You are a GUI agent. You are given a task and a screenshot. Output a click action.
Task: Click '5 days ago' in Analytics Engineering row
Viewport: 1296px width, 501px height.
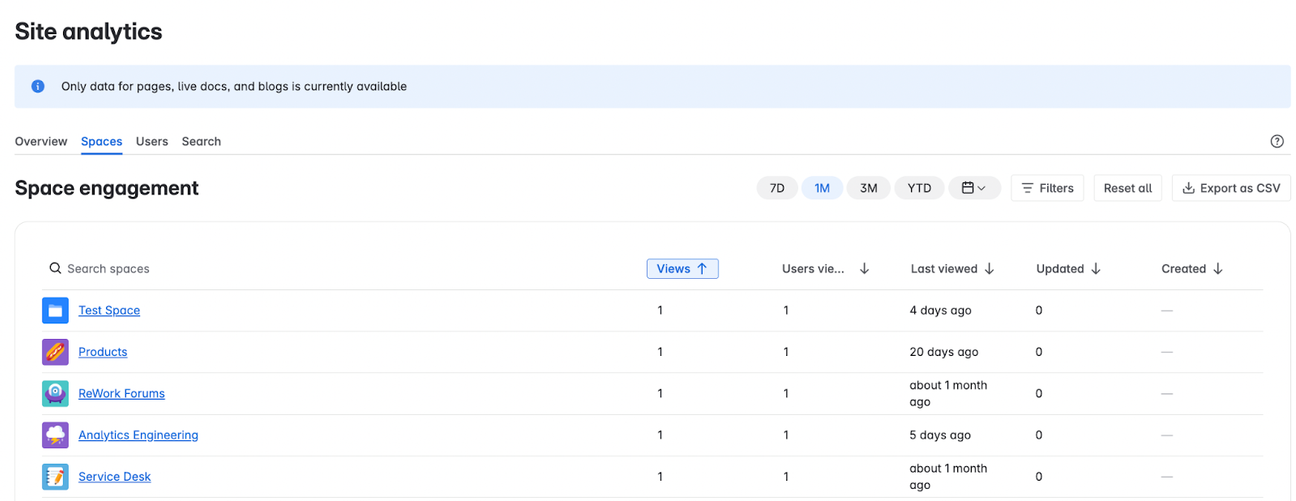click(940, 435)
